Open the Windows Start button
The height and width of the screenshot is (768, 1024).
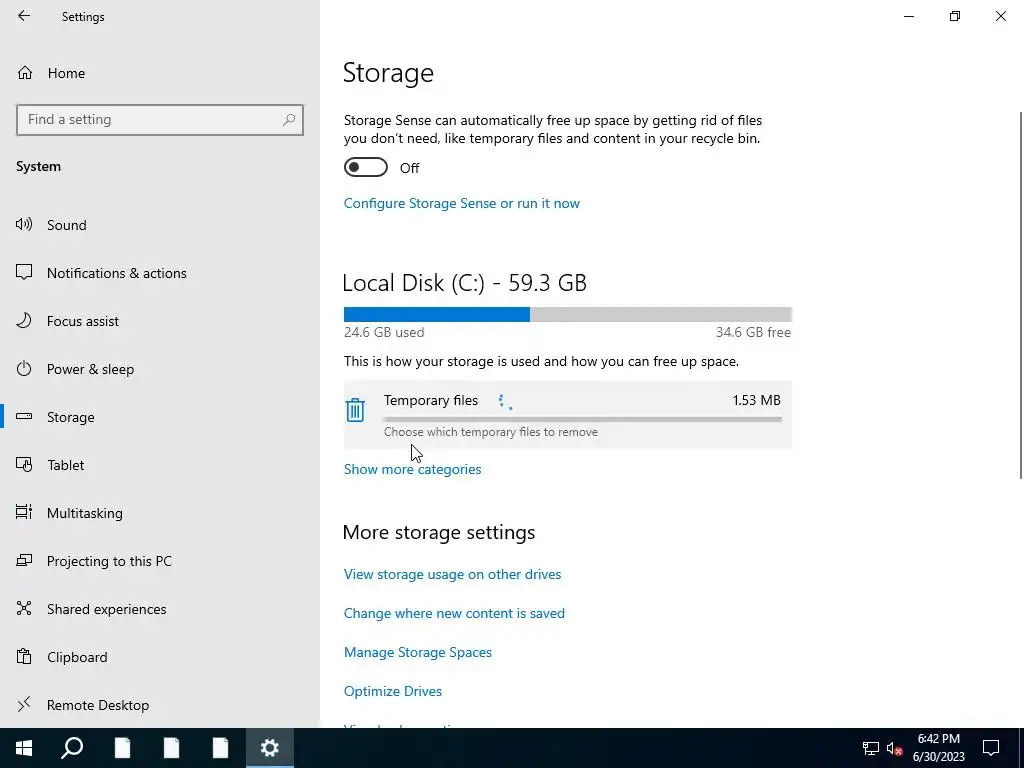[24, 748]
